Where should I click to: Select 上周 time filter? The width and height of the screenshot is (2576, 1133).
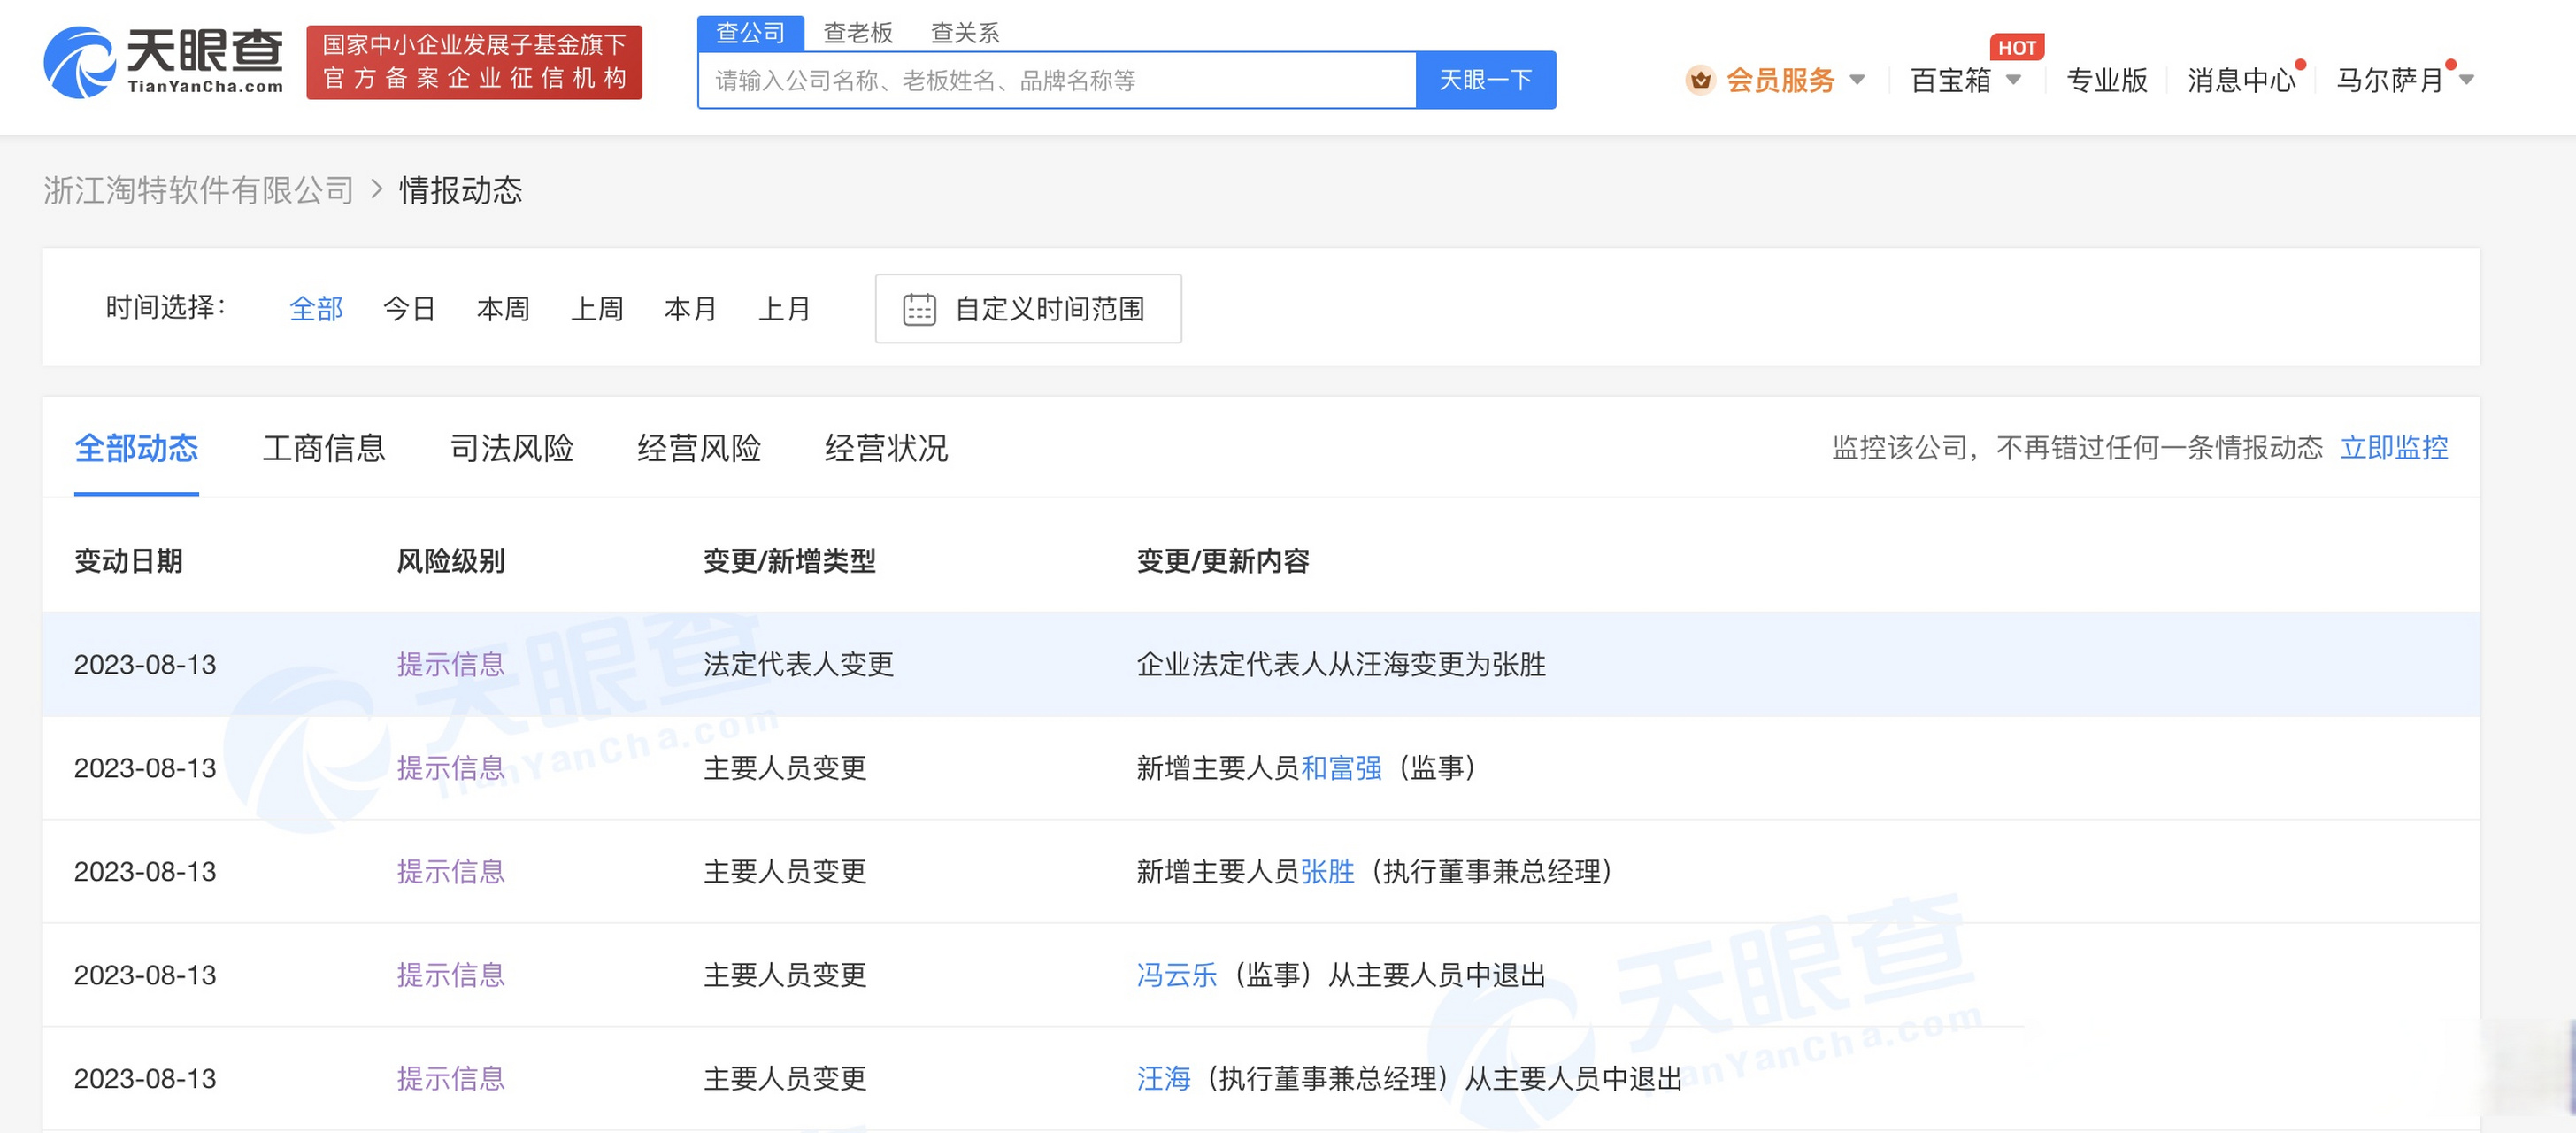[x=597, y=309]
